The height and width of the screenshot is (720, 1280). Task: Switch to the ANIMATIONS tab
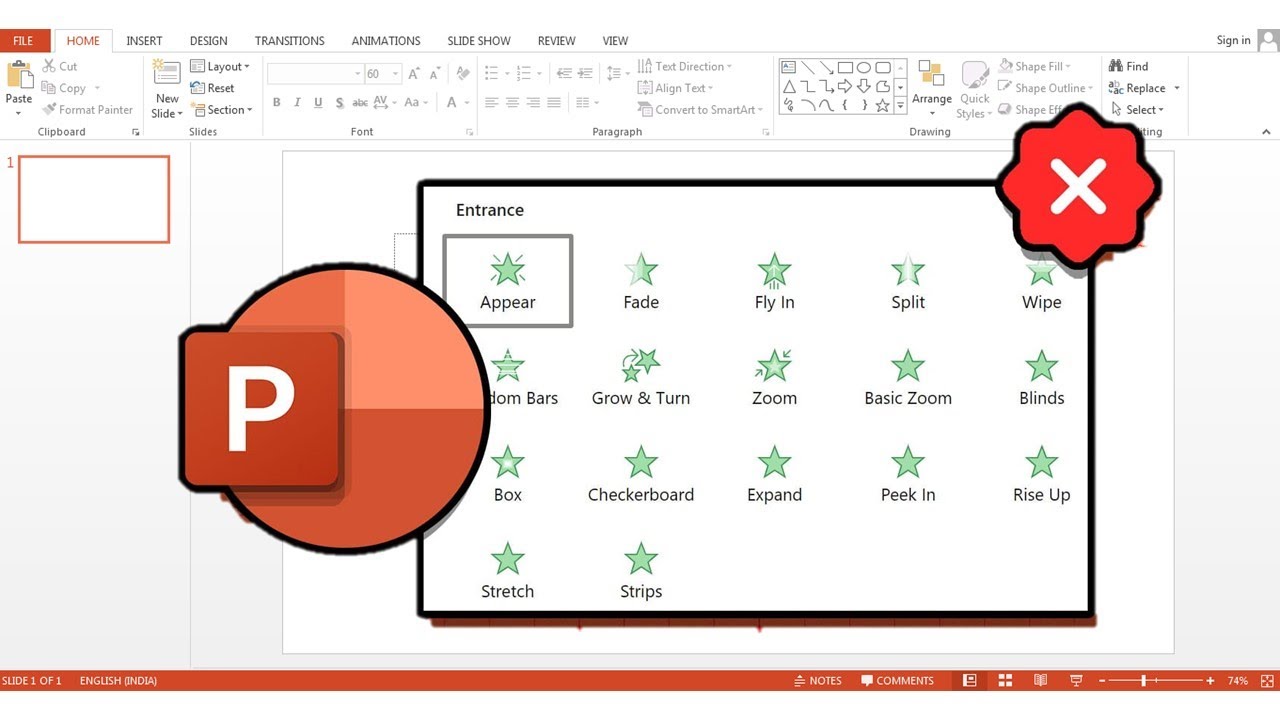(386, 41)
